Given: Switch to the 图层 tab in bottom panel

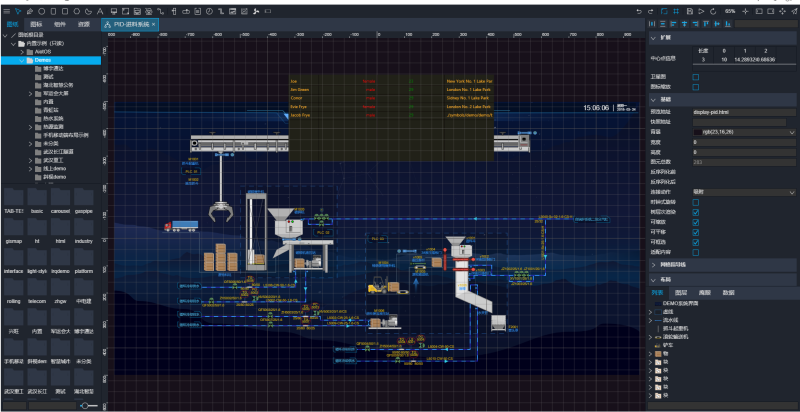Looking at the screenshot, I should tap(681, 292).
